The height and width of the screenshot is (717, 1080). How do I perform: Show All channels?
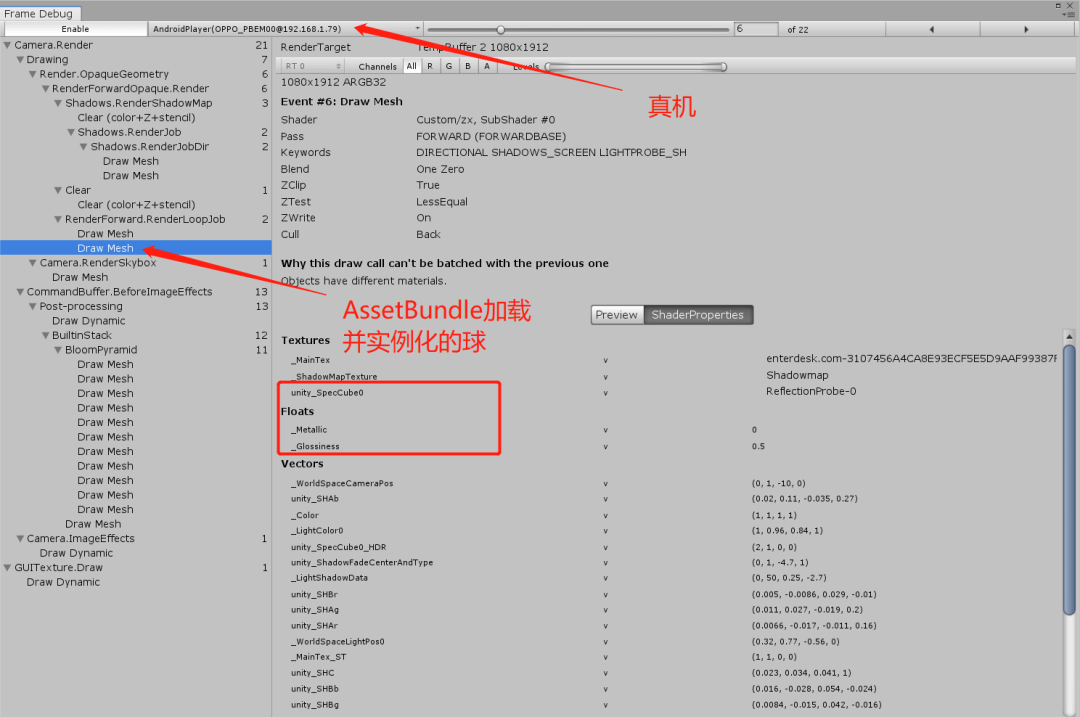412,66
